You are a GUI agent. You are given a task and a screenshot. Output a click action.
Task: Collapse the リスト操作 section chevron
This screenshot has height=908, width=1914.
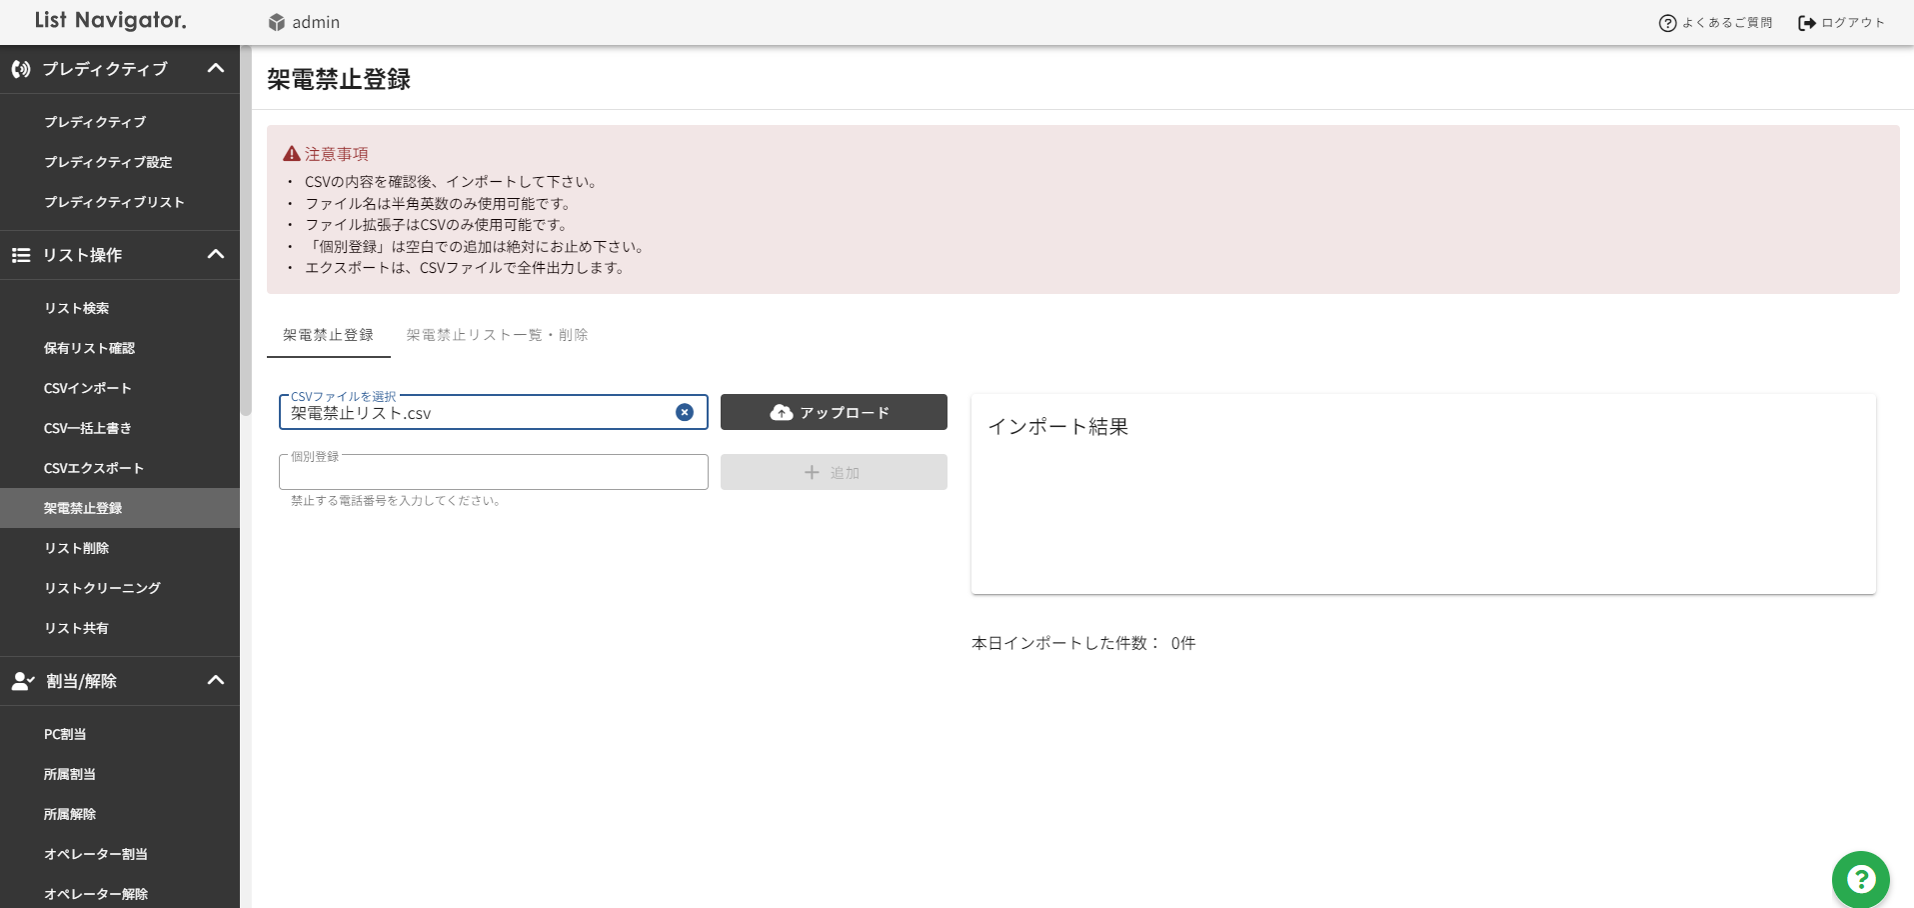point(215,254)
